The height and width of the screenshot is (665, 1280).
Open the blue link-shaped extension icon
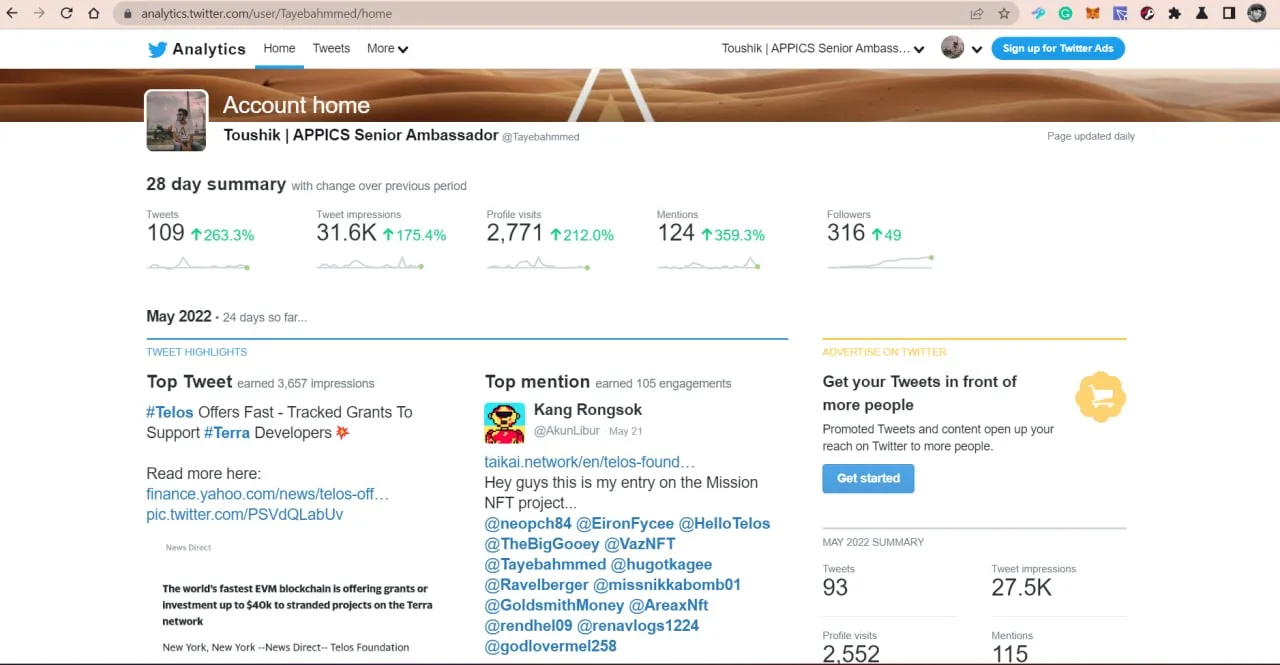(1039, 14)
